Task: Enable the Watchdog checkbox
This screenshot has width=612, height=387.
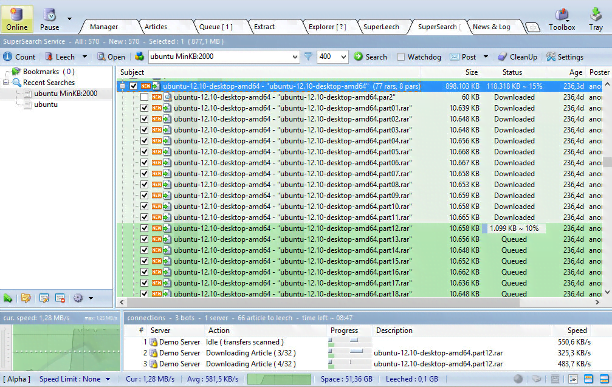Action: (x=400, y=57)
